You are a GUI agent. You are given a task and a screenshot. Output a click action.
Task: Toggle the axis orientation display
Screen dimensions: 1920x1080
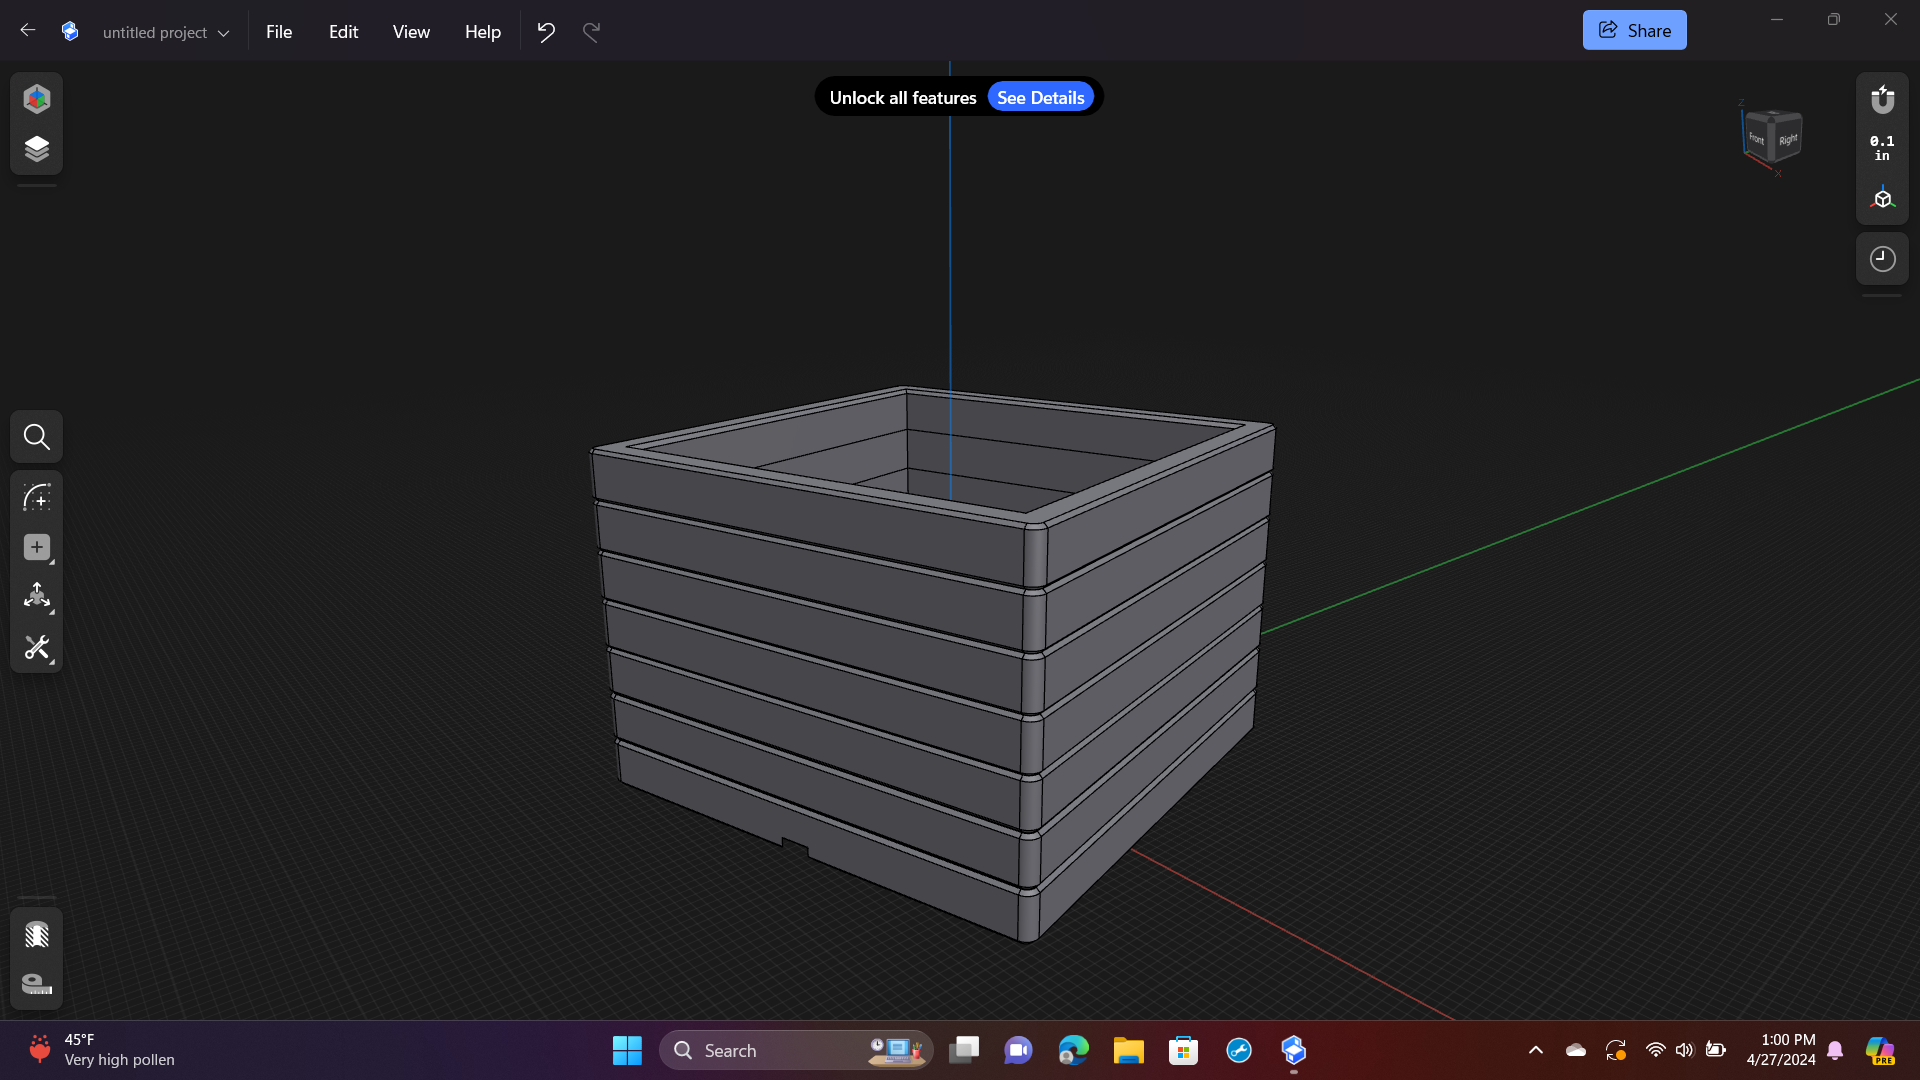[1882, 197]
